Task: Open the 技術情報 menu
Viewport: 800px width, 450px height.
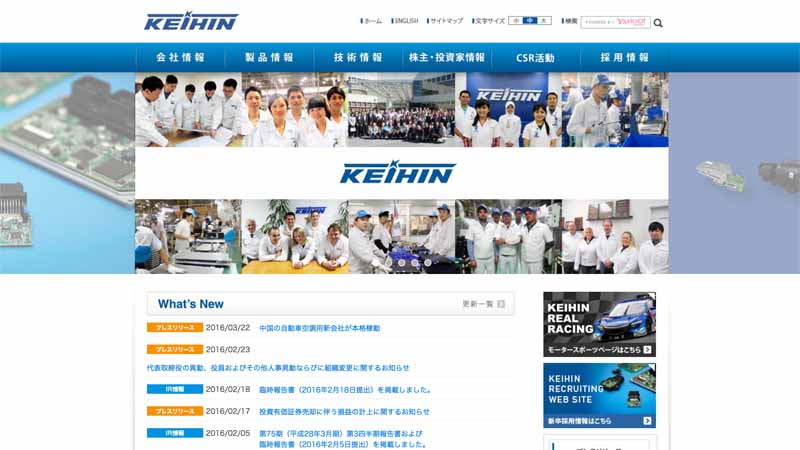Action: [358, 58]
